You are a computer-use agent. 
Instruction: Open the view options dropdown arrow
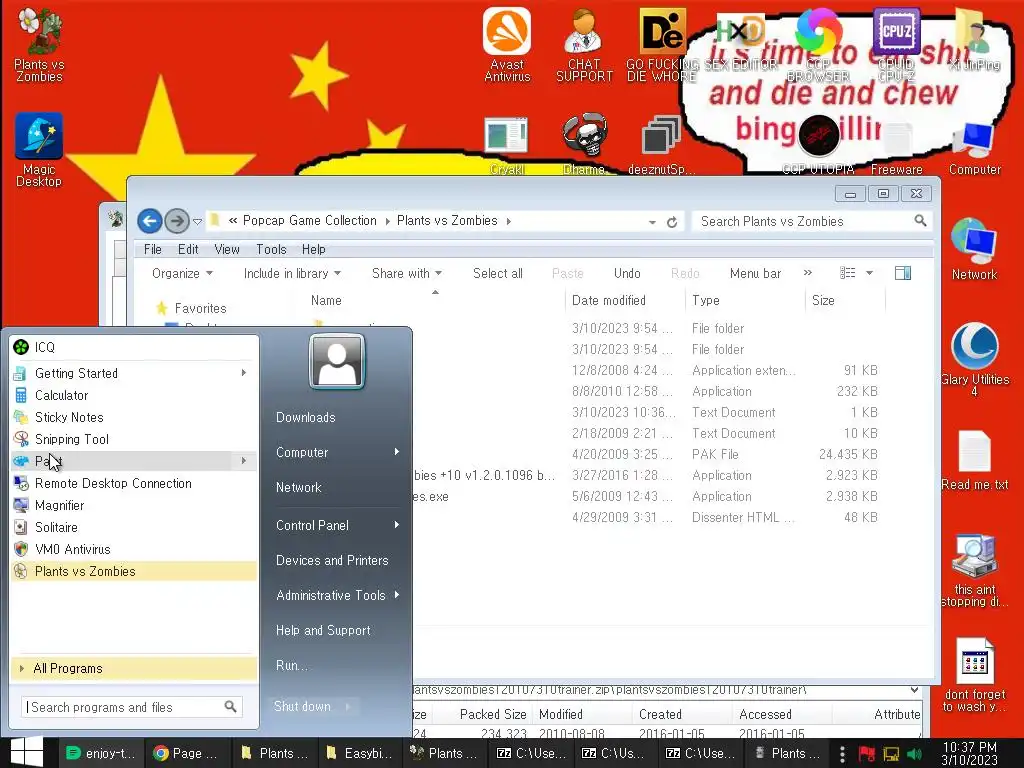(869, 273)
